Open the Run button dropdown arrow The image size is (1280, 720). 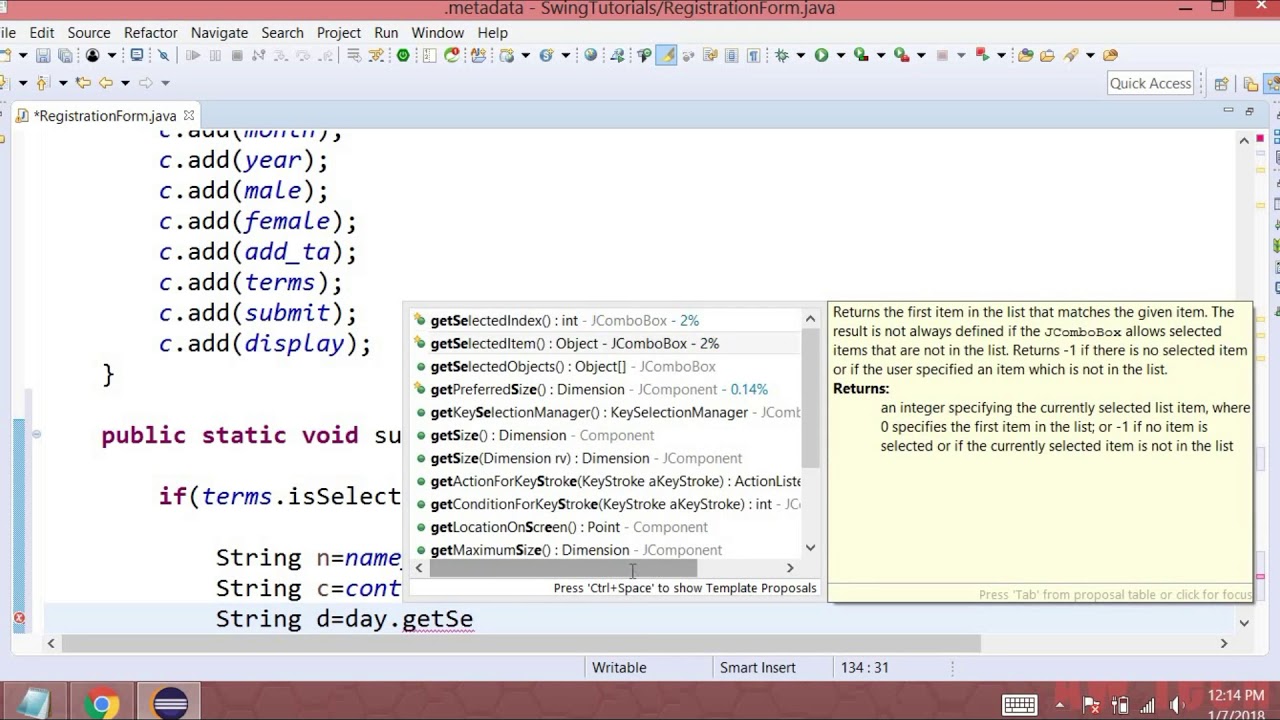841,55
